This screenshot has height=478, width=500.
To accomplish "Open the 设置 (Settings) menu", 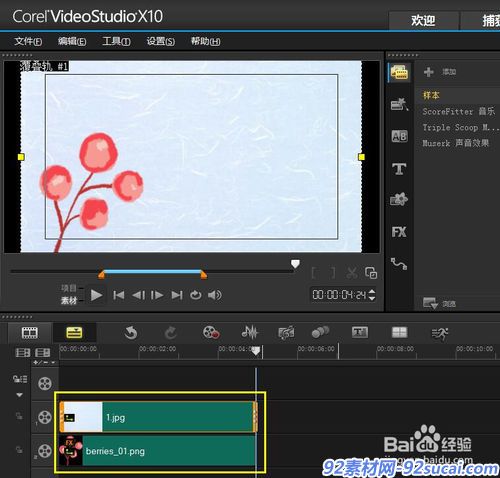I will click(x=161, y=41).
